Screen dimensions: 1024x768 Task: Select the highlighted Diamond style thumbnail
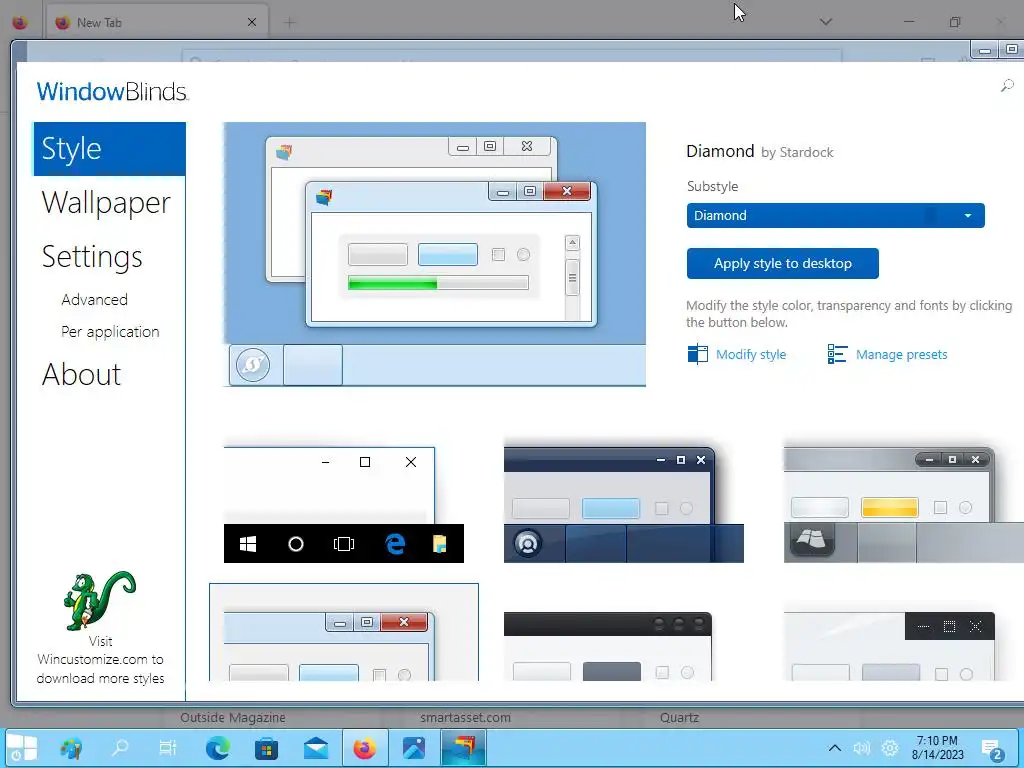pos(344,632)
